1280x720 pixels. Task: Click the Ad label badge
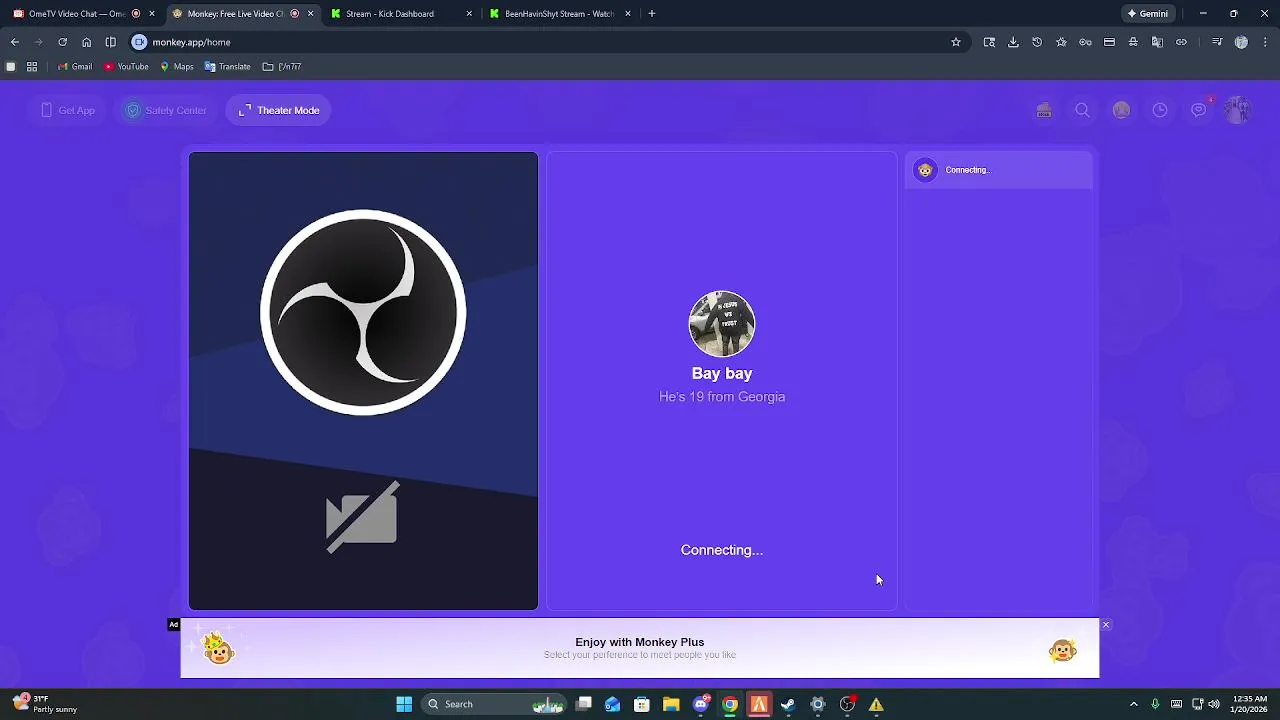(x=174, y=625)
